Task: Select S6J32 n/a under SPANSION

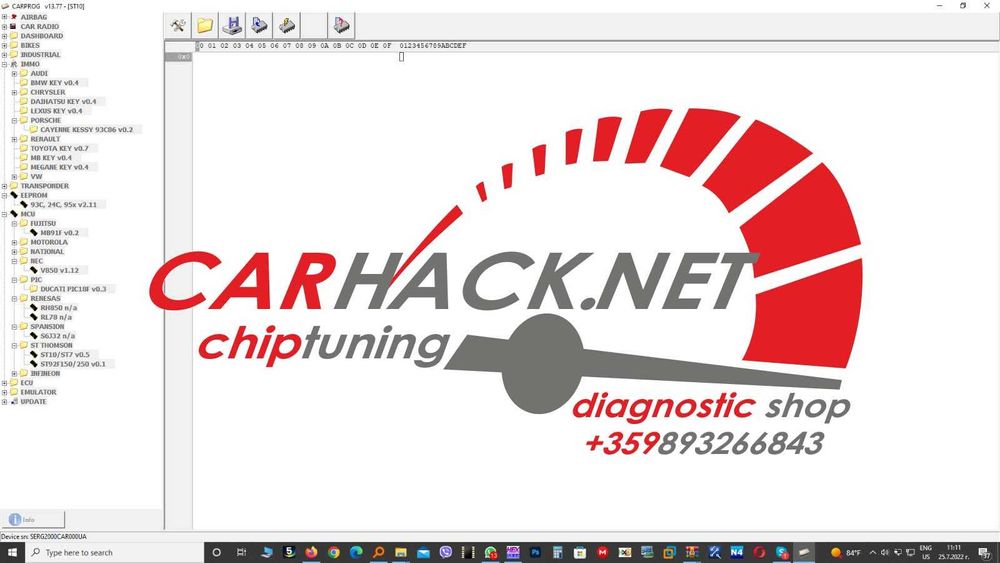Action: [x=57, y=336]
